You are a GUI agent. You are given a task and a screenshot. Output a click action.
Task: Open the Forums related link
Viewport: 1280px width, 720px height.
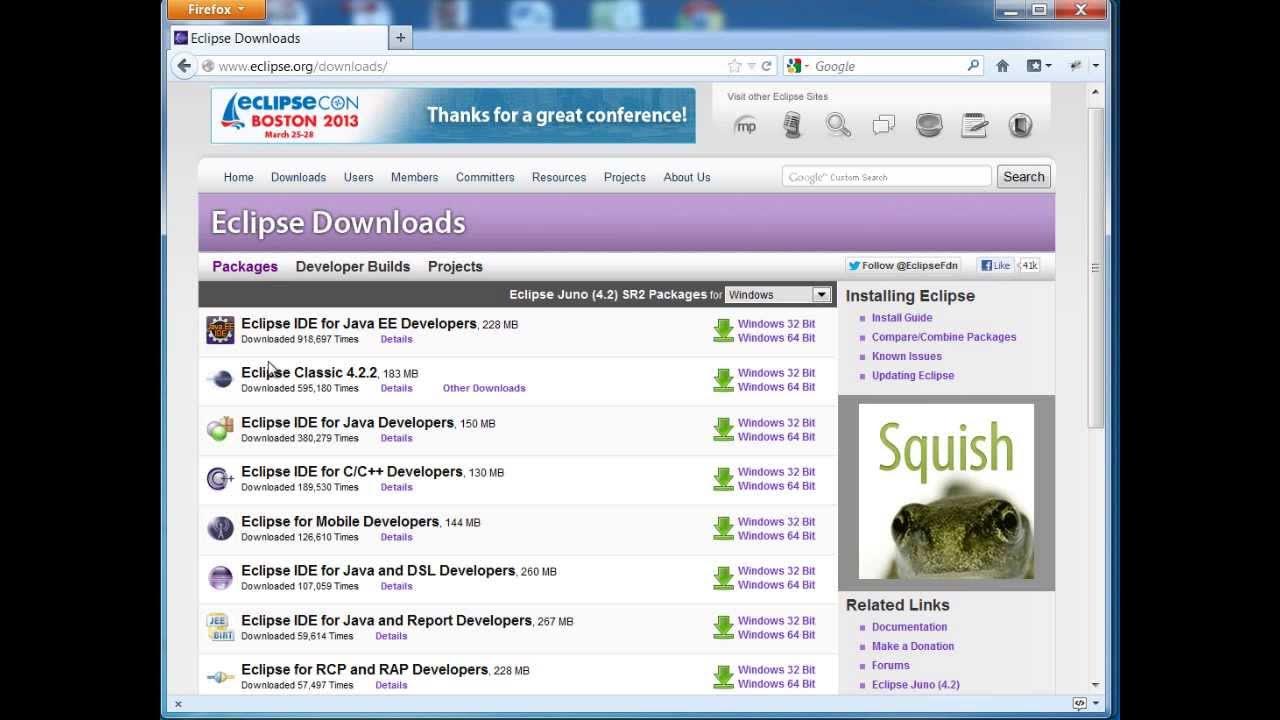tap(891, 665)
